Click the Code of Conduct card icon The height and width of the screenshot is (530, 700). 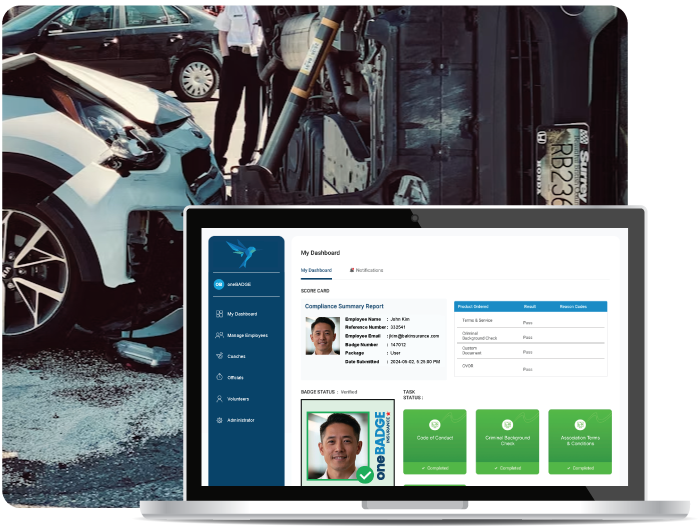pyautogui.click(x=434, y=425)
